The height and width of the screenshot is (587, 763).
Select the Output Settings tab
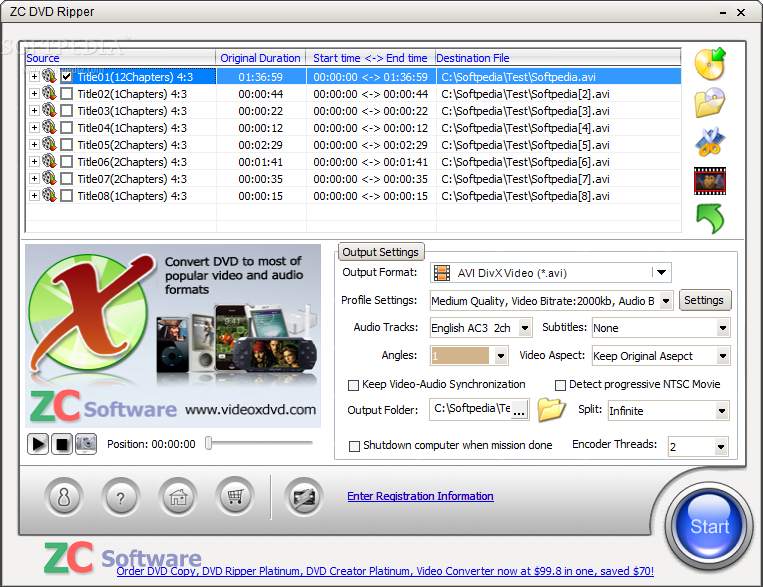[x=381, y=252]
